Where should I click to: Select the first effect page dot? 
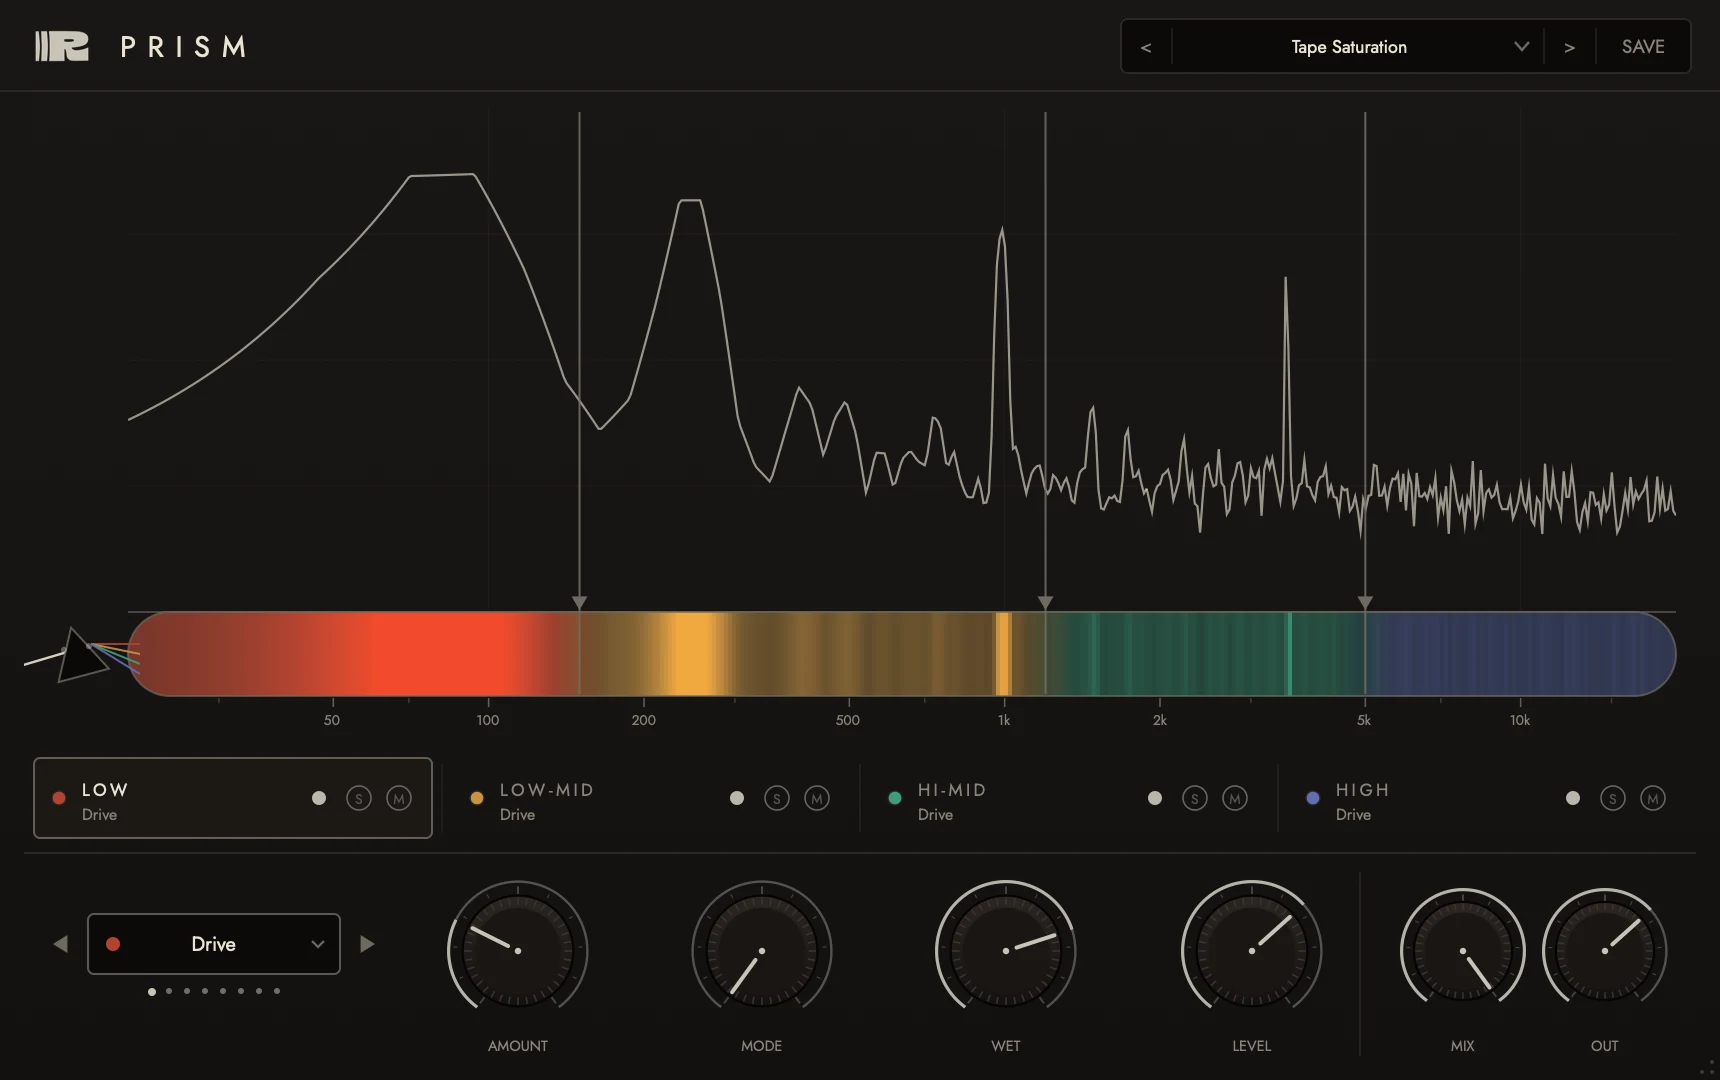(x=152, y=991)
